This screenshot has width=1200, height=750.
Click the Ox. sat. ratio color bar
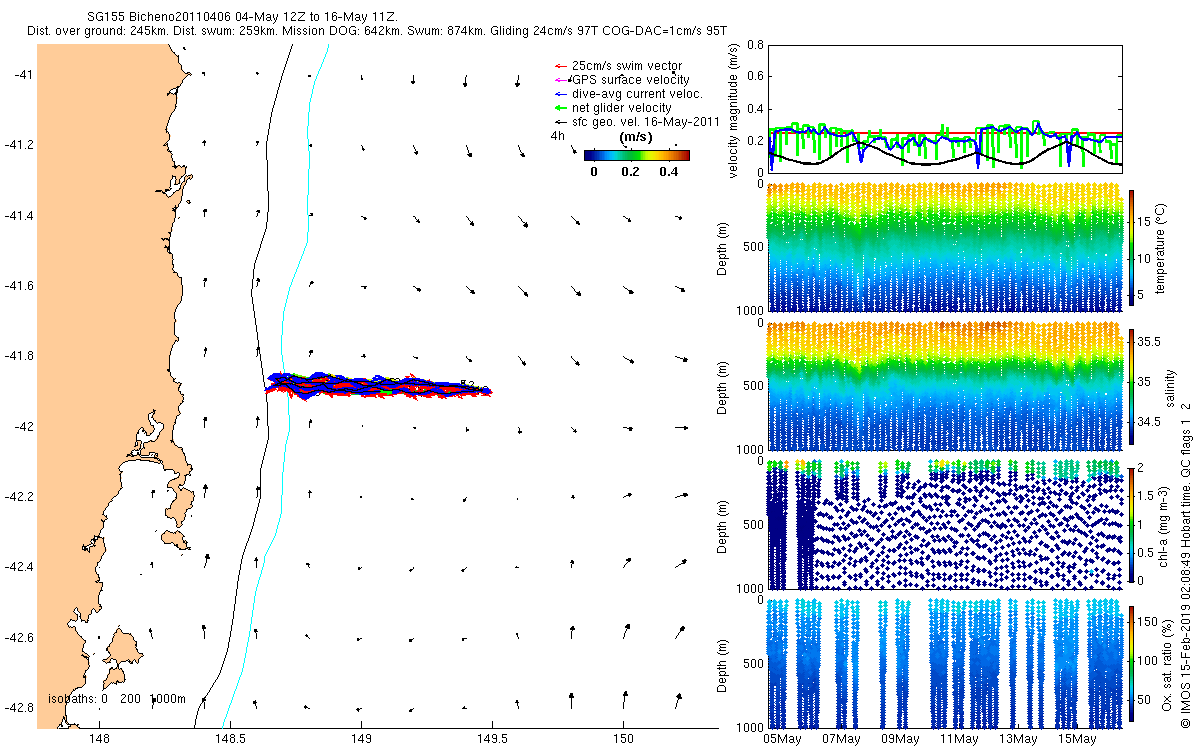point(1131,665)
